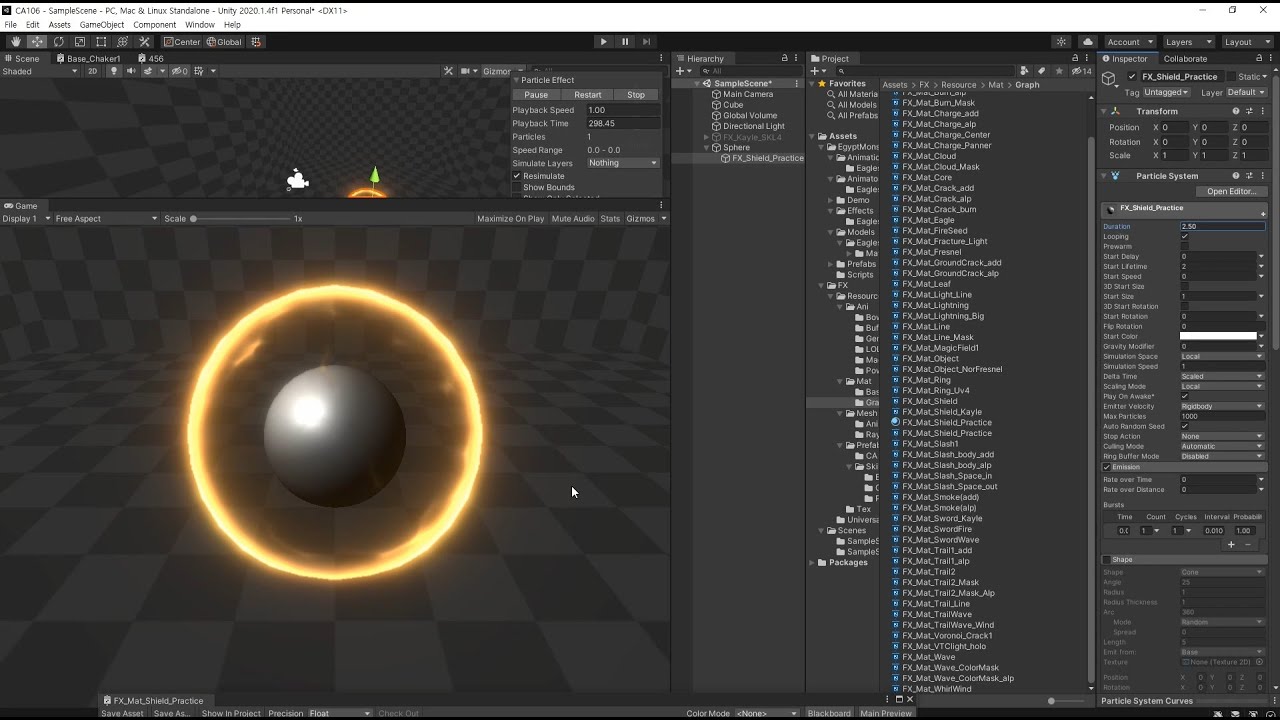Screen dimensions: 1280x720
Task: Adjust the Game view Scale slider
Action: click(240, 219)
